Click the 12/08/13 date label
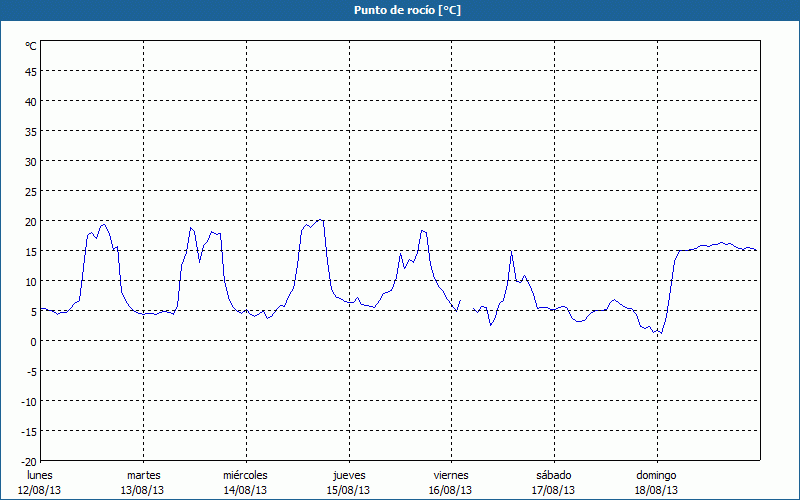Viewport: 800px width, 500px height. click(x=40, y=490)
